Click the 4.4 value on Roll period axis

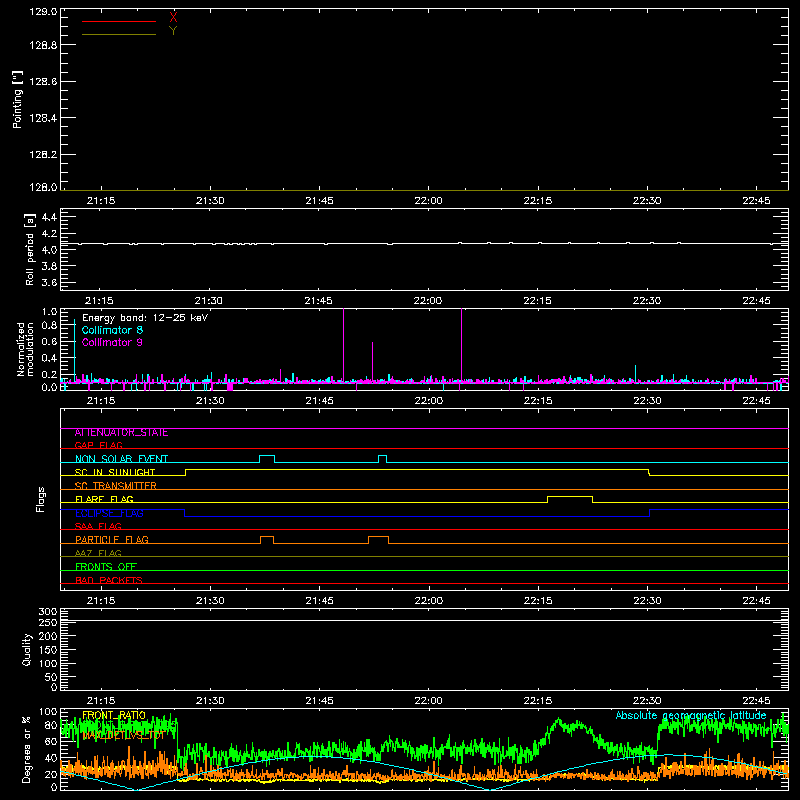49,217
